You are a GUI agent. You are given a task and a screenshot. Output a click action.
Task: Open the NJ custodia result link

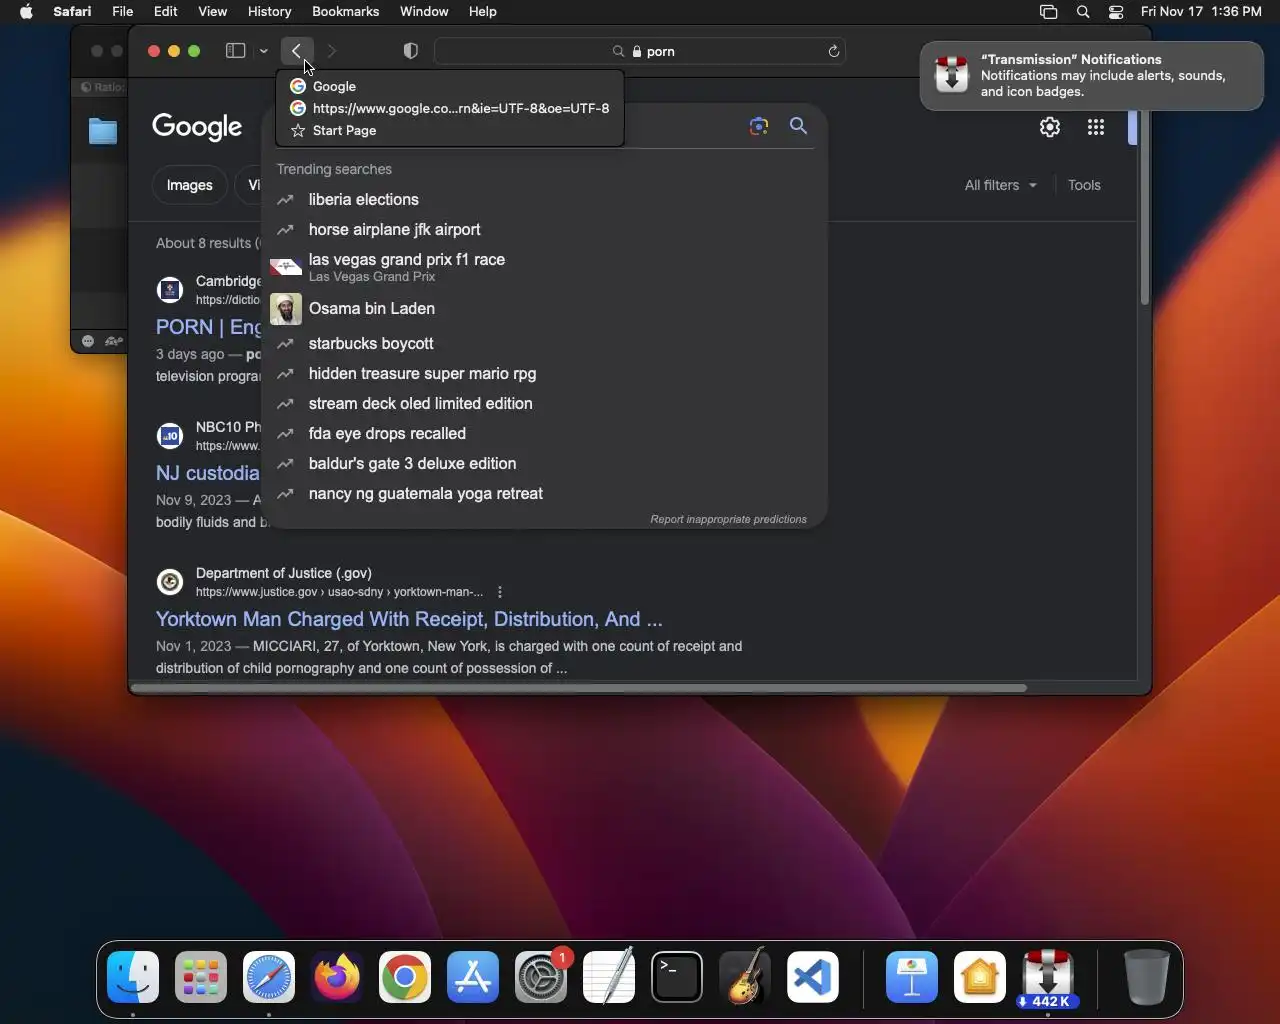(208, 473)
